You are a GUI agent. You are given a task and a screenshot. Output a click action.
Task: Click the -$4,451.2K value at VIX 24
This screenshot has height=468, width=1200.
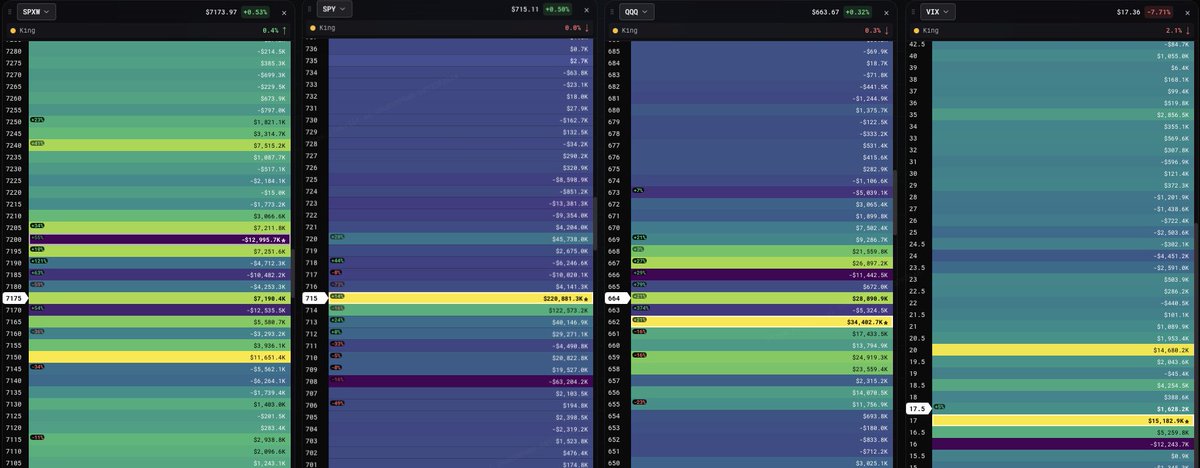point(1169,257)
